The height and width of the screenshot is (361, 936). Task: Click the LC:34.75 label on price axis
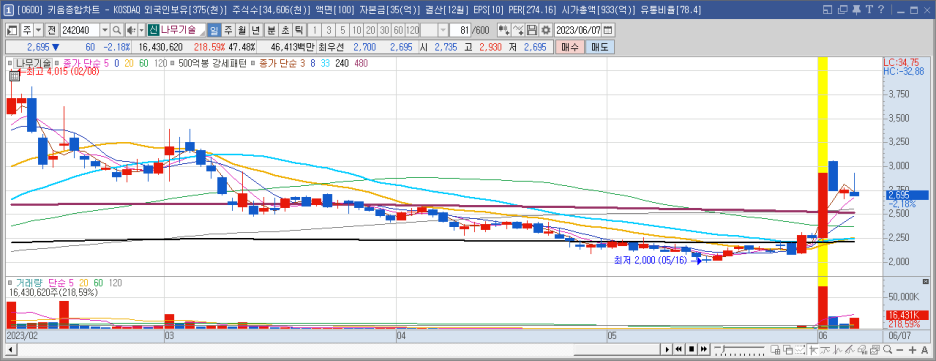(x=901, y=62)
